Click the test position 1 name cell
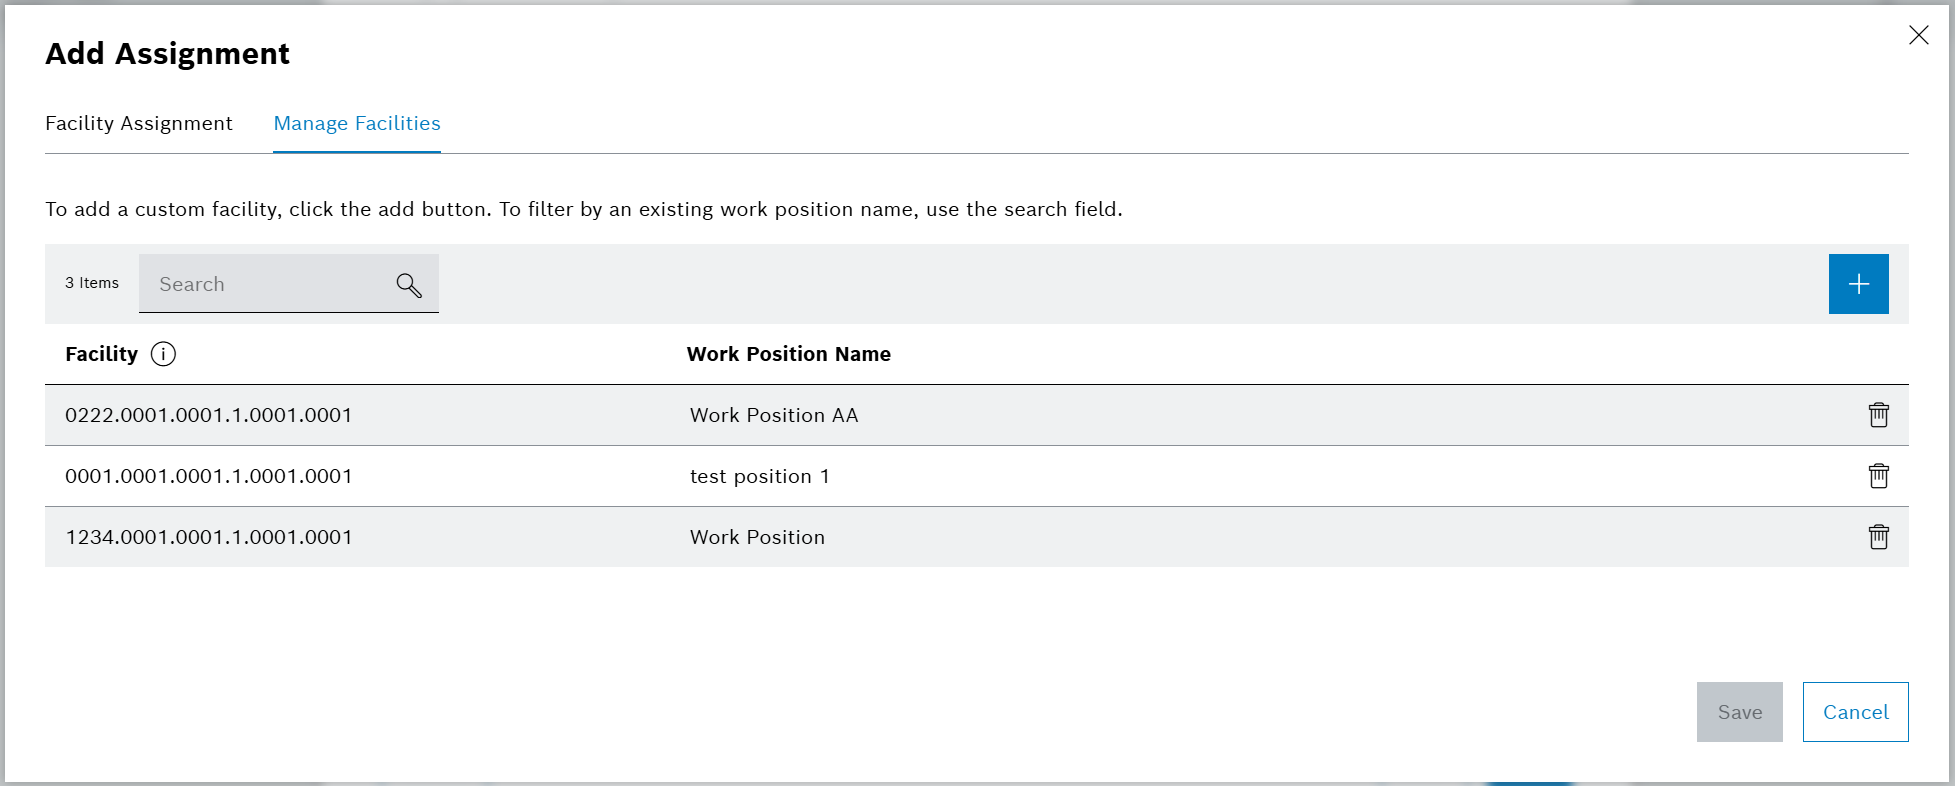This screenshot has height=786, width=1955. point(759,476)
